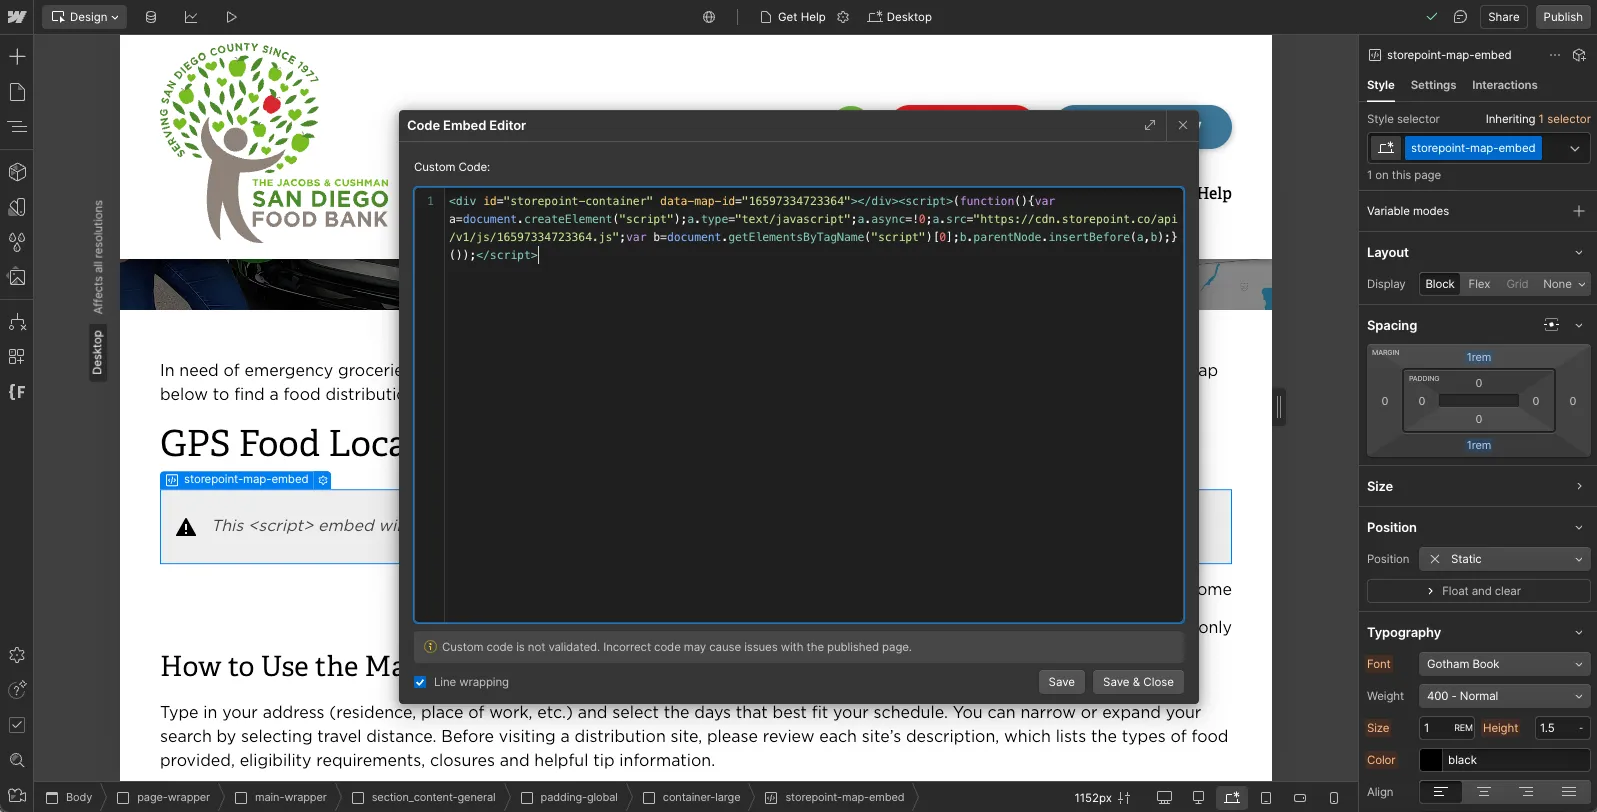The height and width of the screenshot is (812, 1597).
Task: Open the Logic flow icon
Action: click(17, 322)
